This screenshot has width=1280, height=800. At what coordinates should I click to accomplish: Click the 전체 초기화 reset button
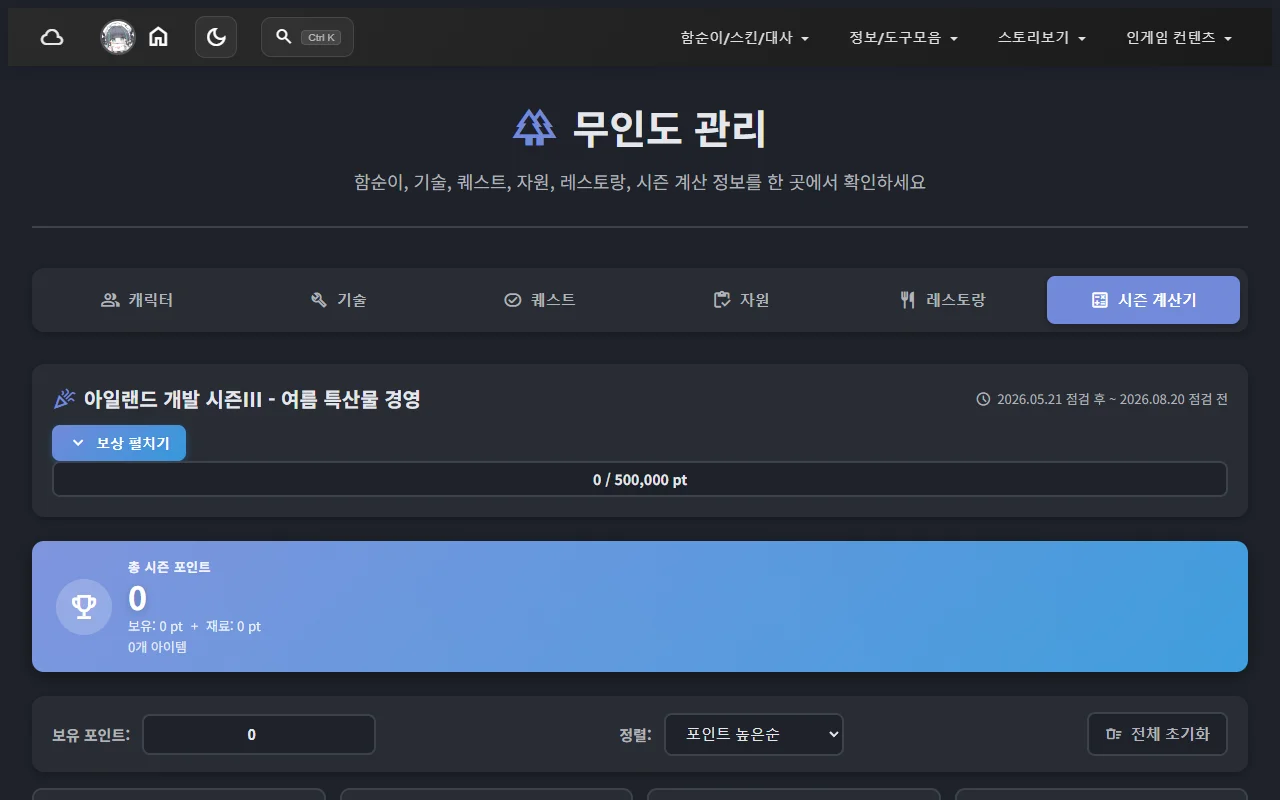tap(1157, 734)
